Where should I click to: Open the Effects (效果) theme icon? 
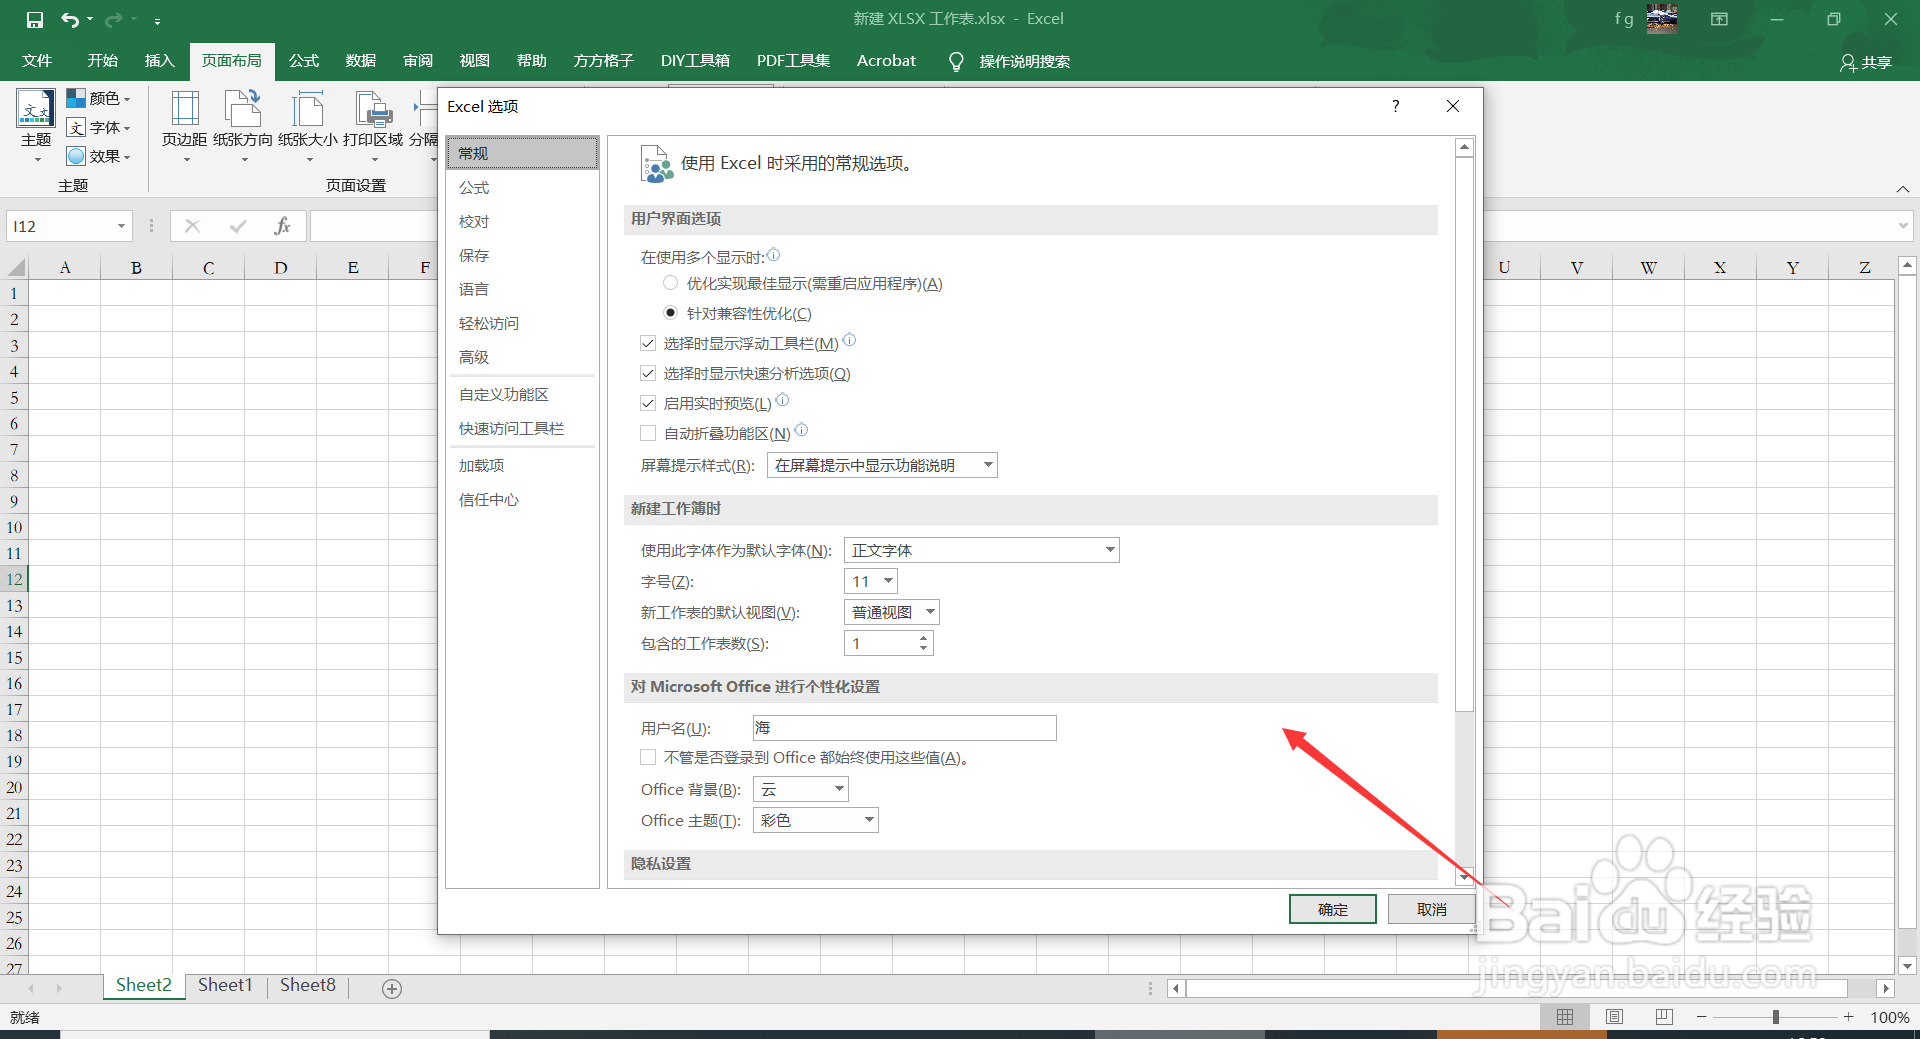coord(76,156)
